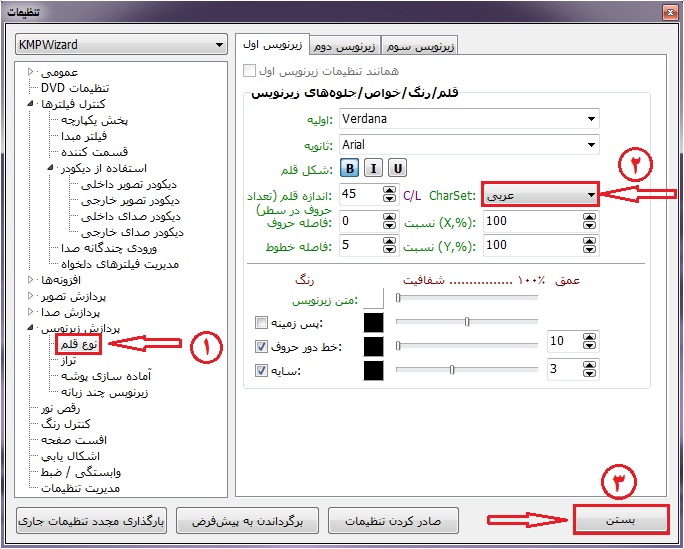
Task: Select تراز in settings tree
Action: 69,360
